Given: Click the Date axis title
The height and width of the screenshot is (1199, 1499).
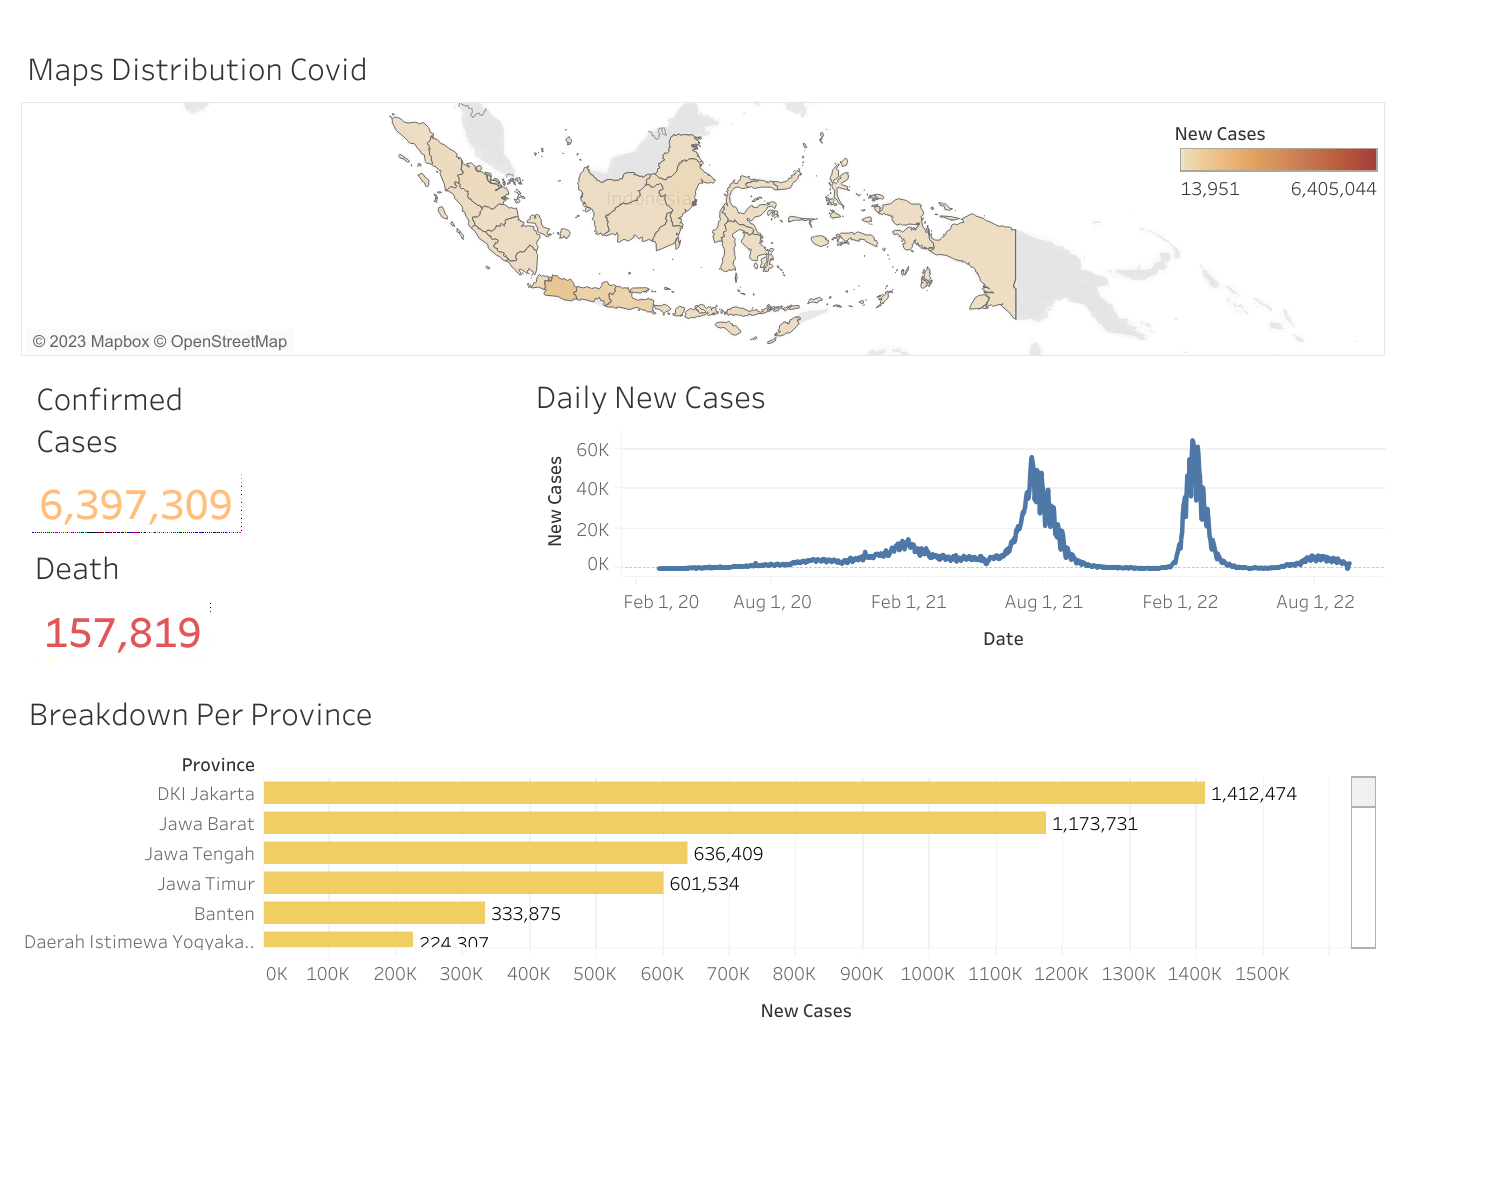Looking at the screenshot, I should point(1003,639).
